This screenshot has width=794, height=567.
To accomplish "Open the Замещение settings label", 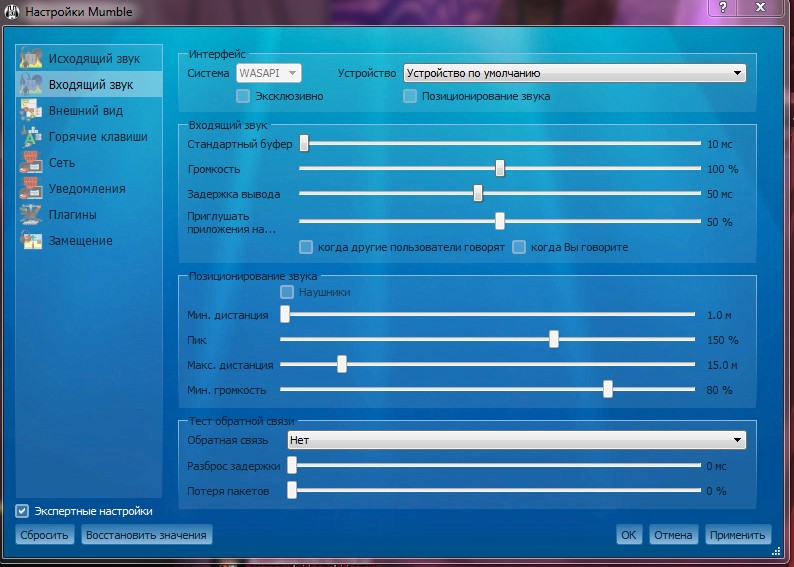I will click(x=81, y=240).
